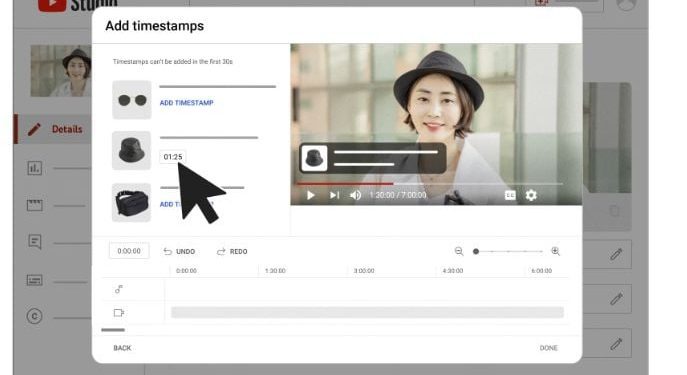Play the video in the preview player
The image size is (687, 375).
pyautogui.click(x=311, y=195)
